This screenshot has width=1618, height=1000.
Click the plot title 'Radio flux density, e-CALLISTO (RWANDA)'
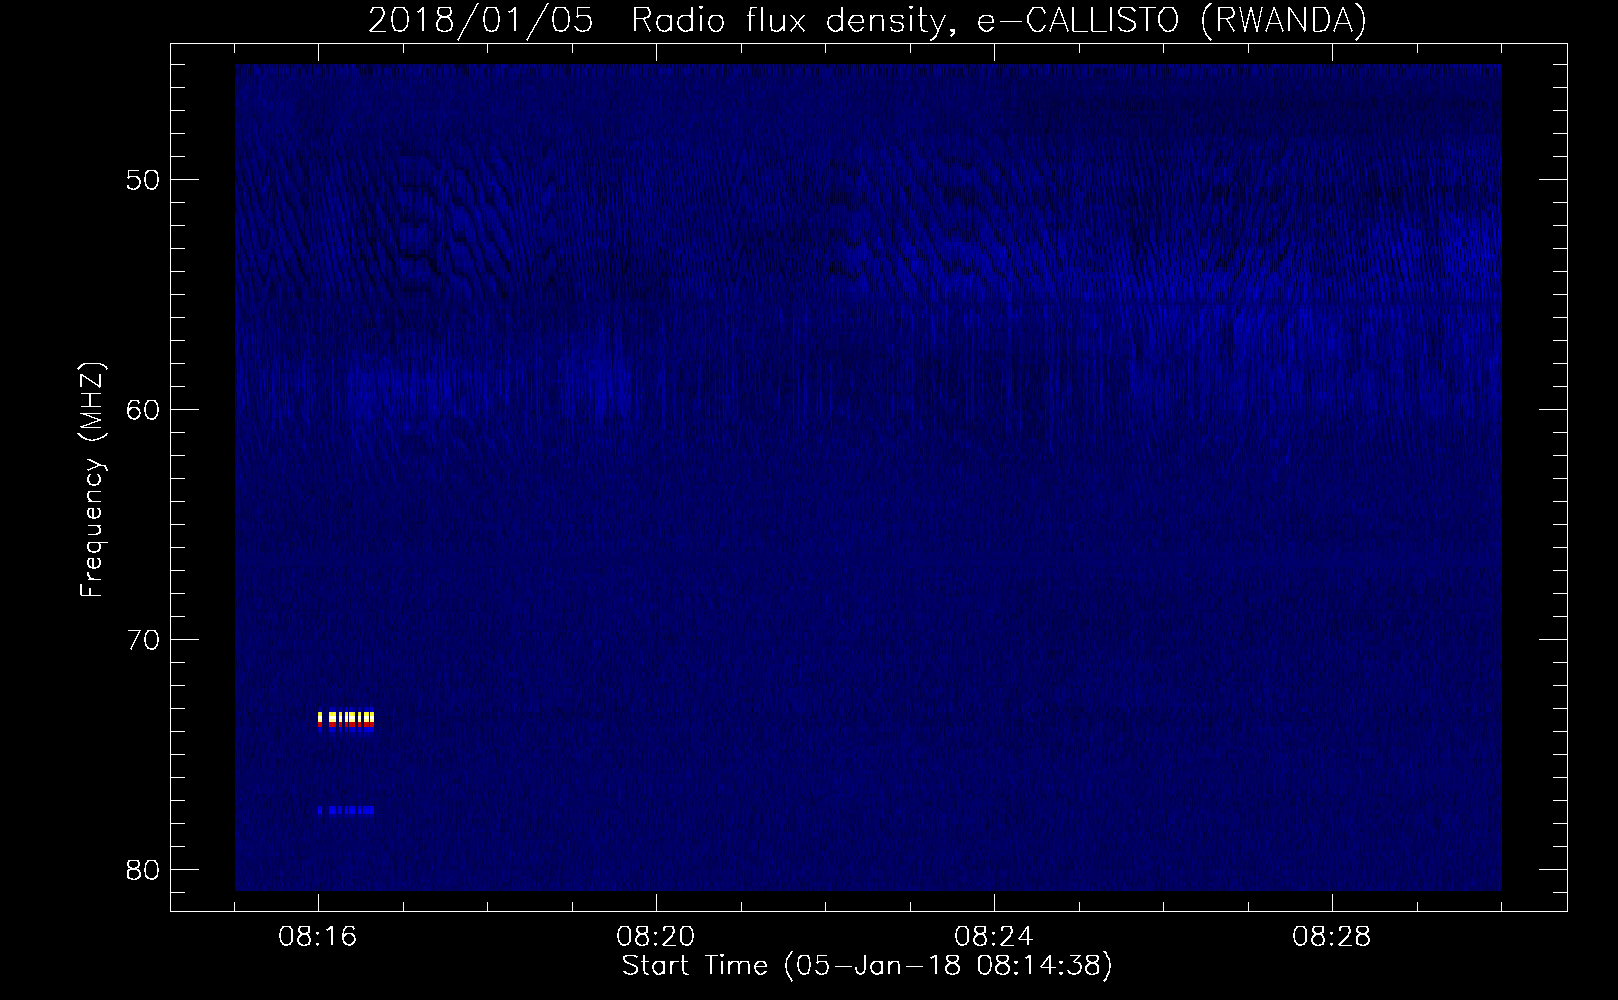(x=999, y=20)
